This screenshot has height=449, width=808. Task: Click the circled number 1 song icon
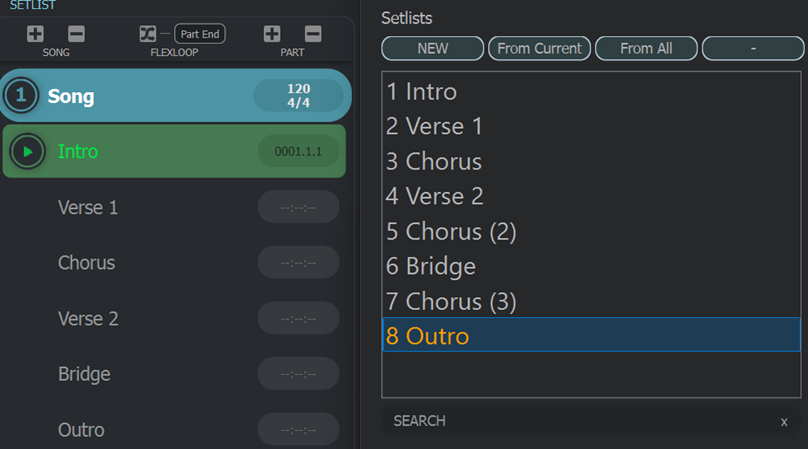[22, 96]
